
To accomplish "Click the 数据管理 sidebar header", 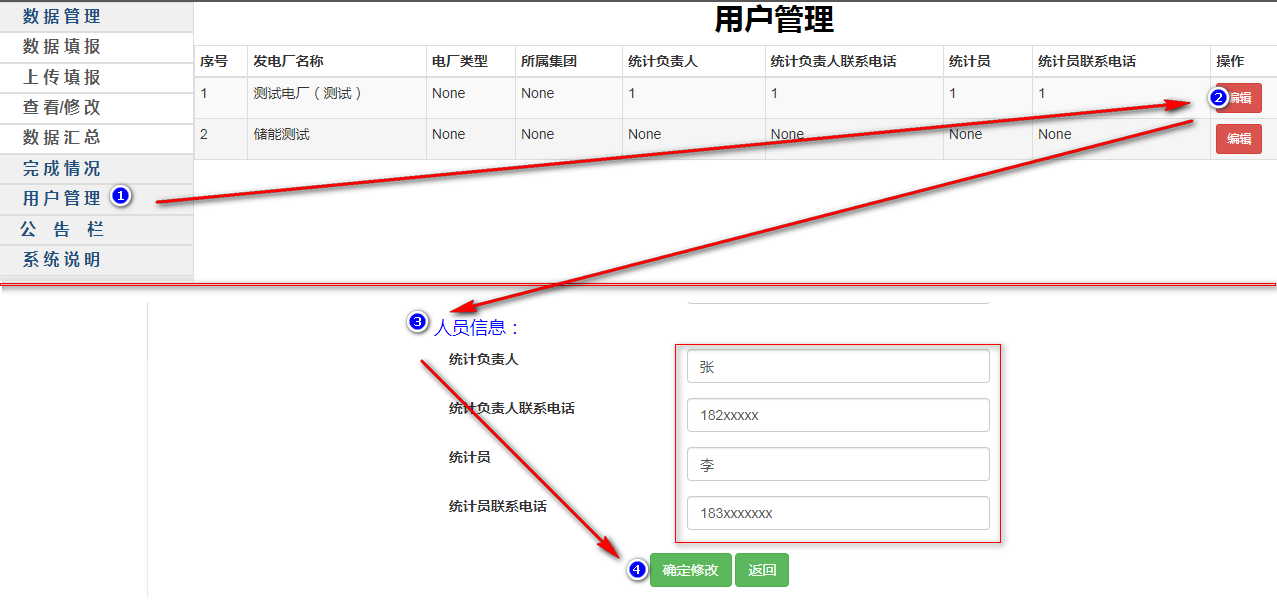I will point(62,16).
